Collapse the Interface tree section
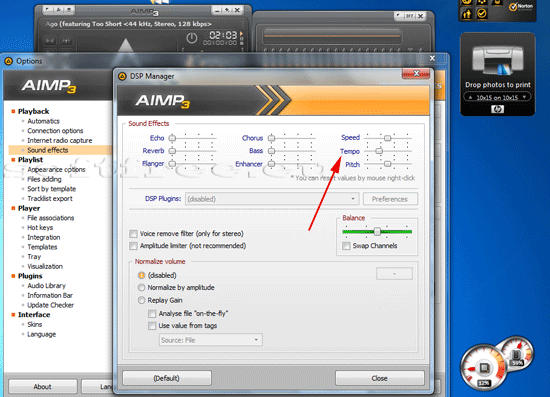The height and width of the screenshot is (397, 550). (13, 315)
